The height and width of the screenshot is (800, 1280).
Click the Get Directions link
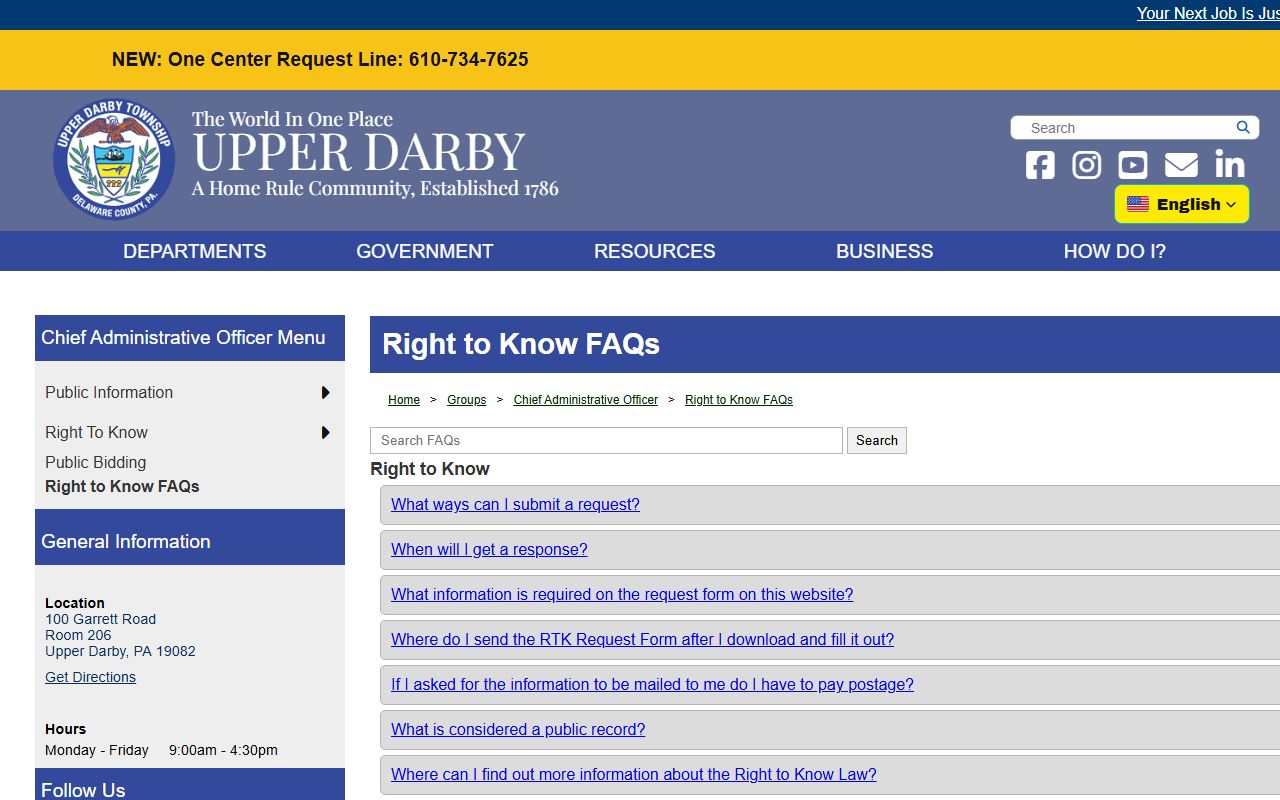[x=90, y=677]
